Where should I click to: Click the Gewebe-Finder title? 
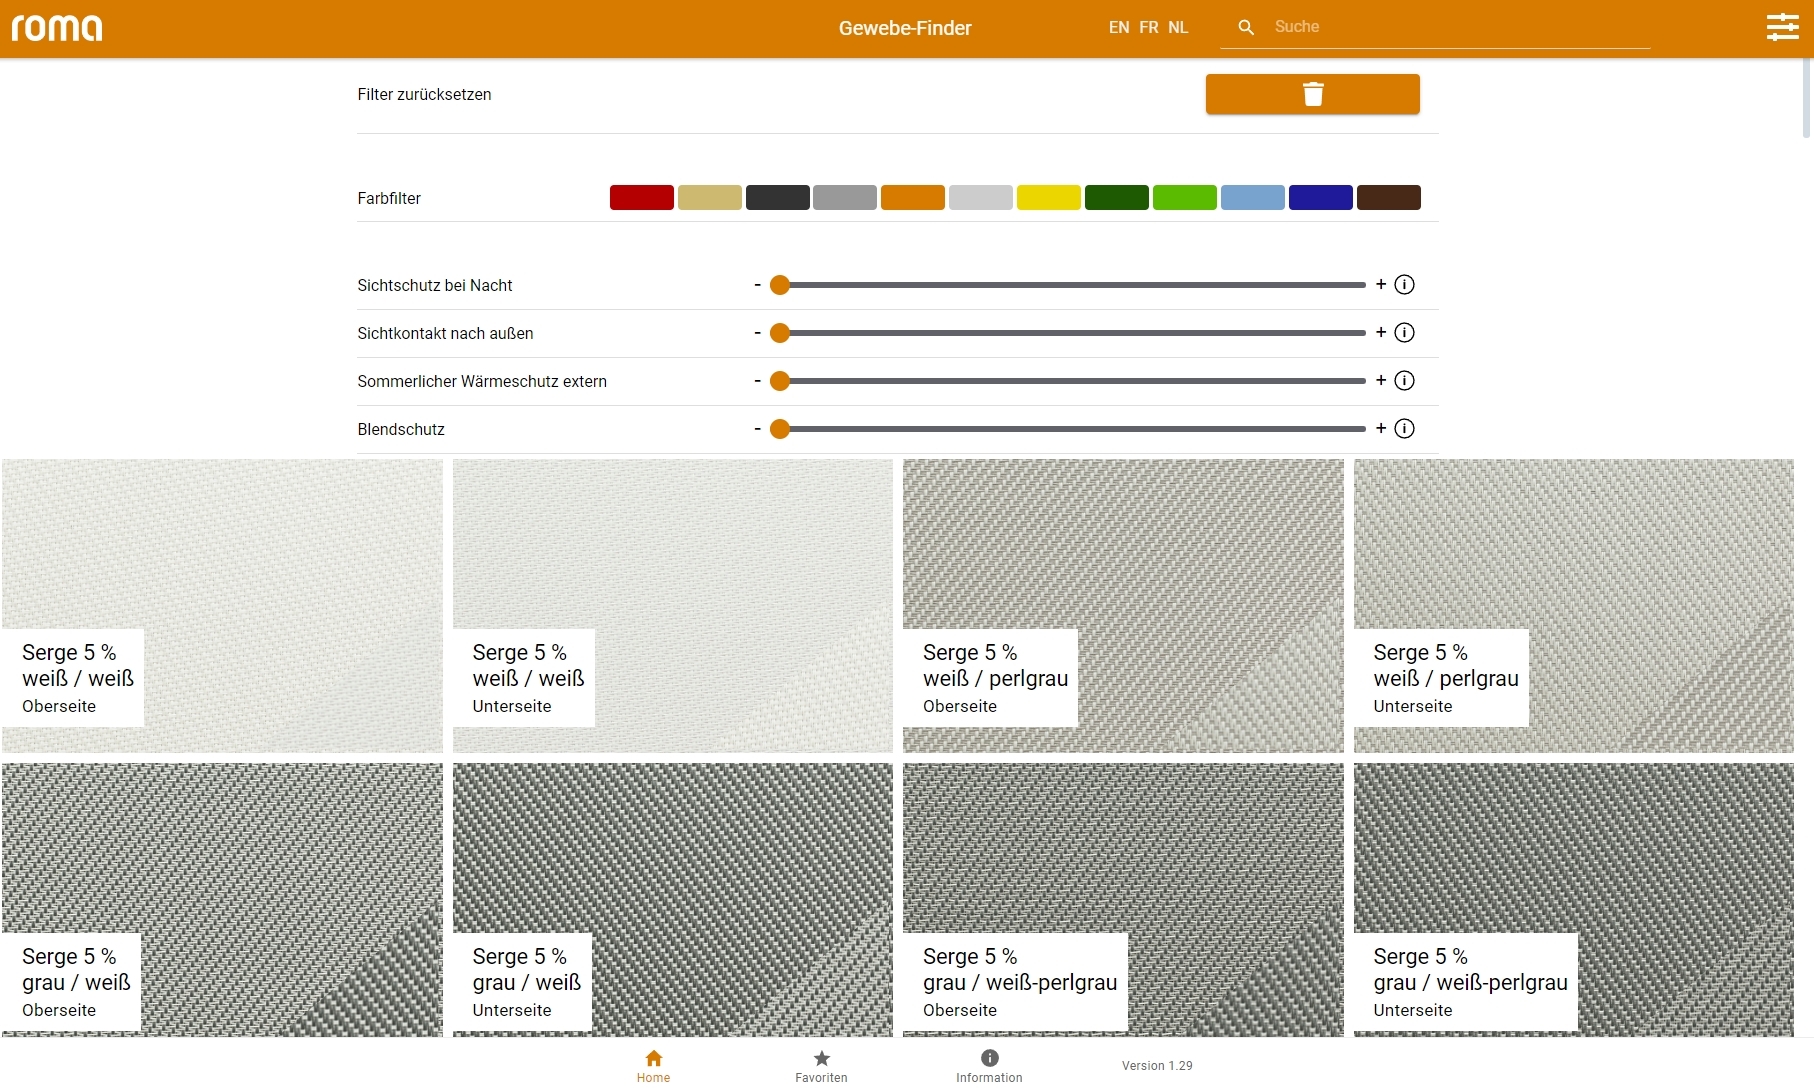click(905, 28)
